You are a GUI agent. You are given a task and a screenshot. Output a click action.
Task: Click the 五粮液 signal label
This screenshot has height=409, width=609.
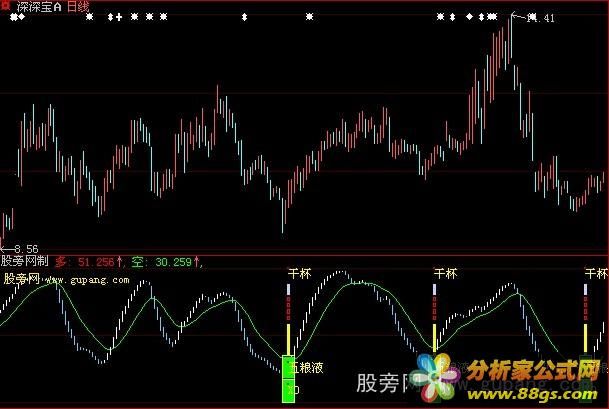(x=307, y=367)
